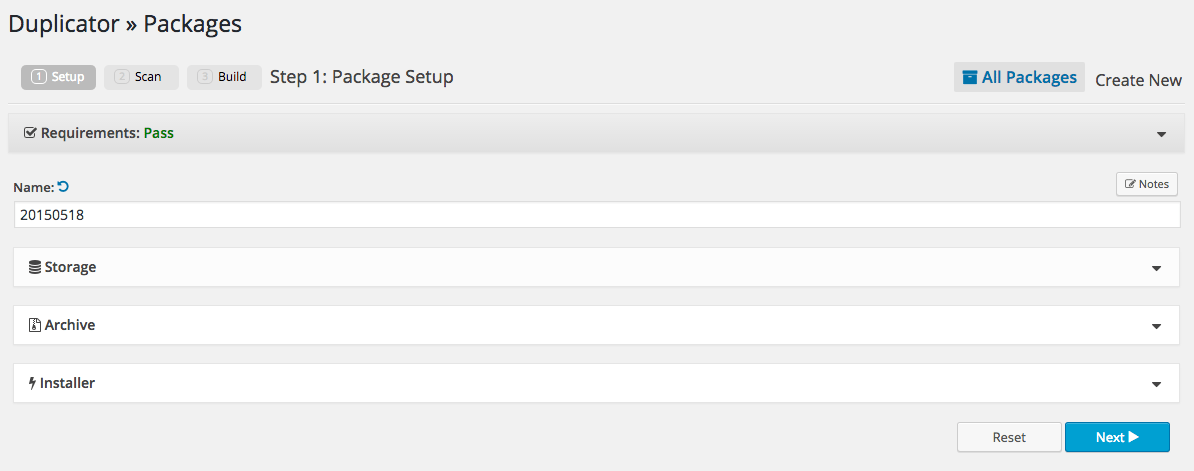Image resolution: width=1194 pixels, height=471 pixels.
Task: Click the reset name icon beside Name
Action: point(64,186)
